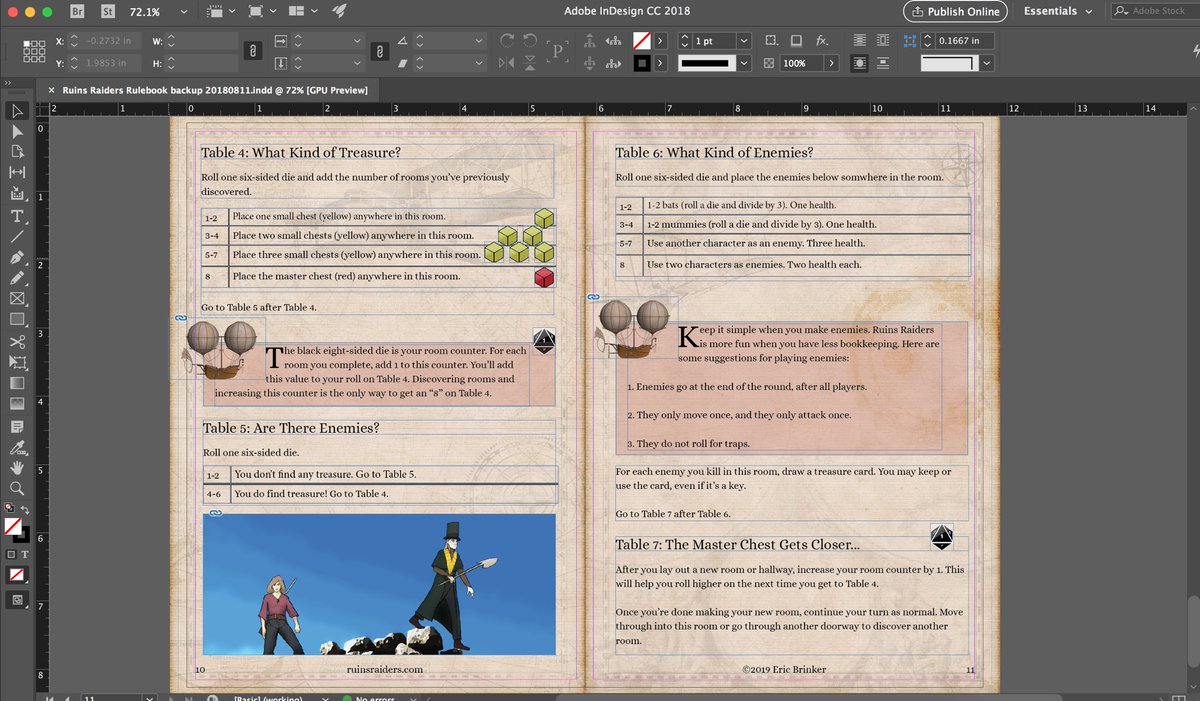Image resolution: width=1200 pixels, height=701 pixels.
Task: Toggle the drop shadow effect
Action: pyautogui.click(x=795, y=41)
